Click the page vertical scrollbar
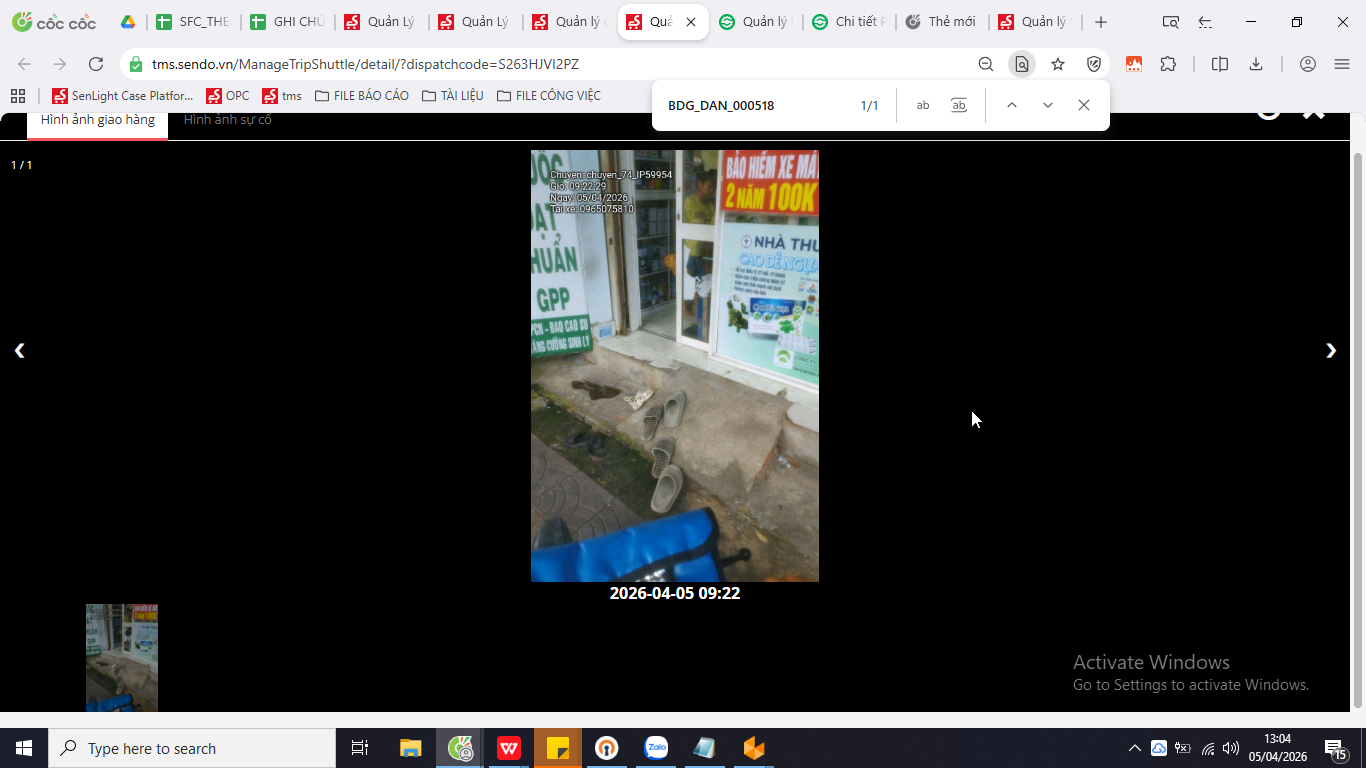The width and height of the screenshot is (1366, 768). click(1358, 430)
